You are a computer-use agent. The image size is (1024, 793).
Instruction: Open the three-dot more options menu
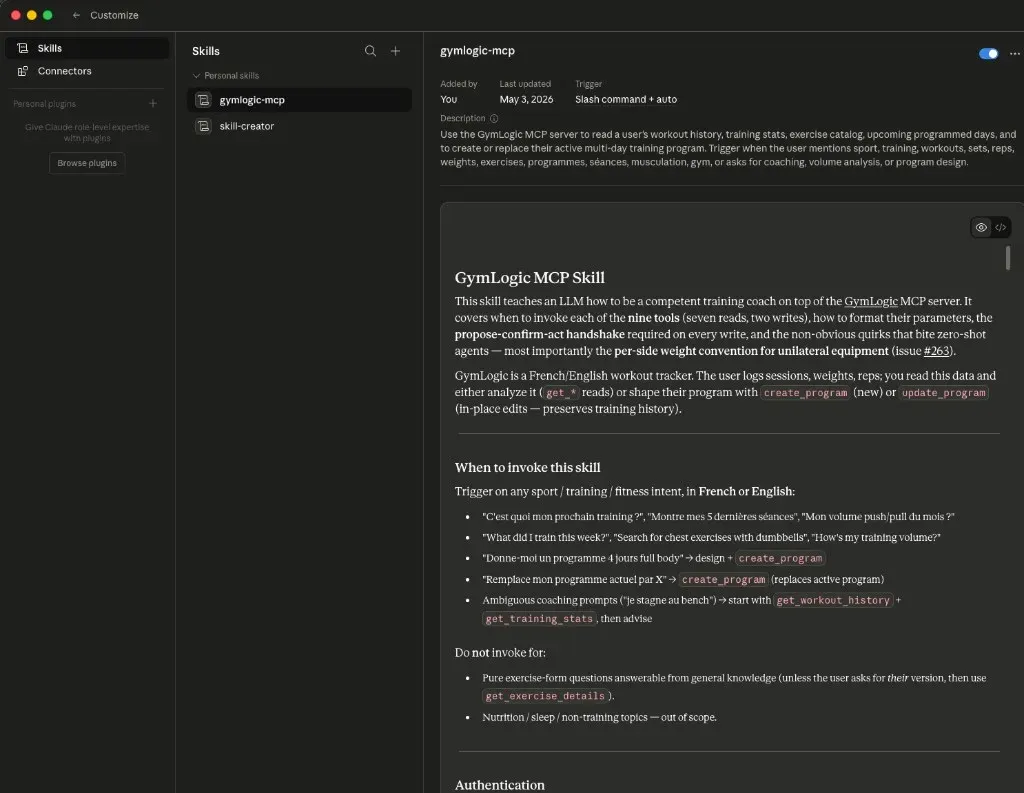[1014, 54]
